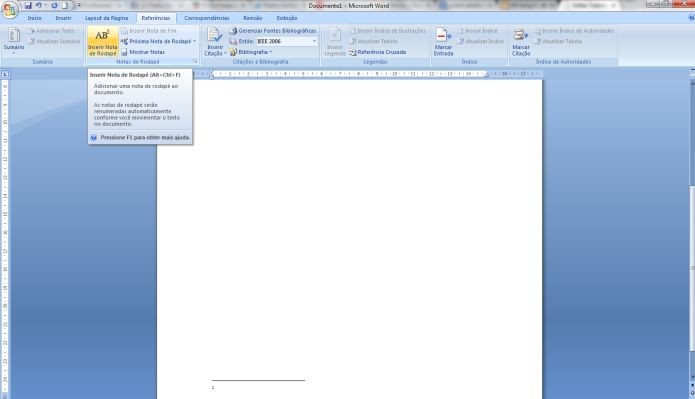Click the Inserir Nota de Rodapé icon
This screenshot has width=695, height=399.
tap(102, 42)
